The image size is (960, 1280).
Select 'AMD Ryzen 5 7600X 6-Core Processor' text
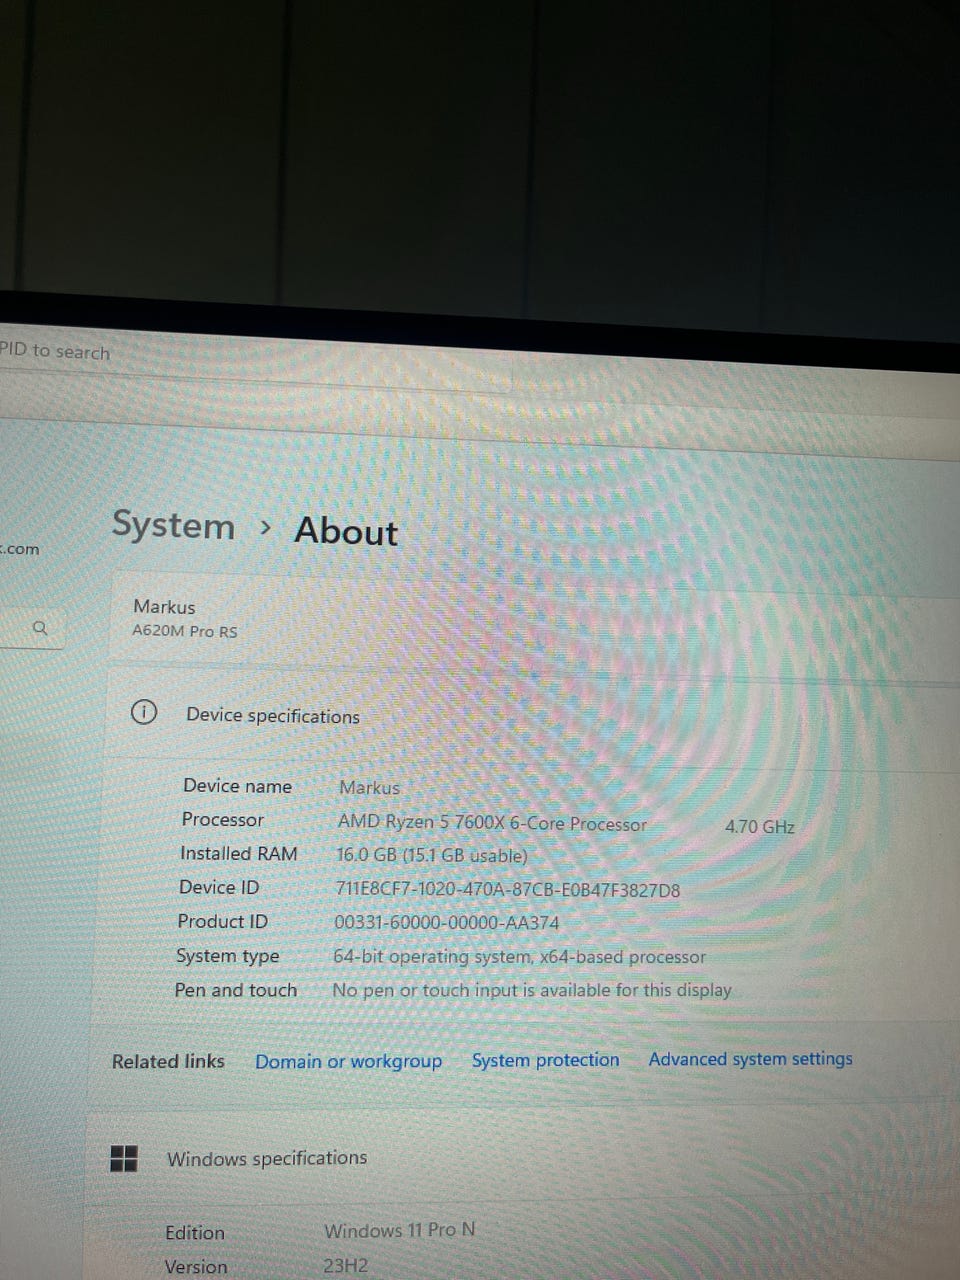492,823
